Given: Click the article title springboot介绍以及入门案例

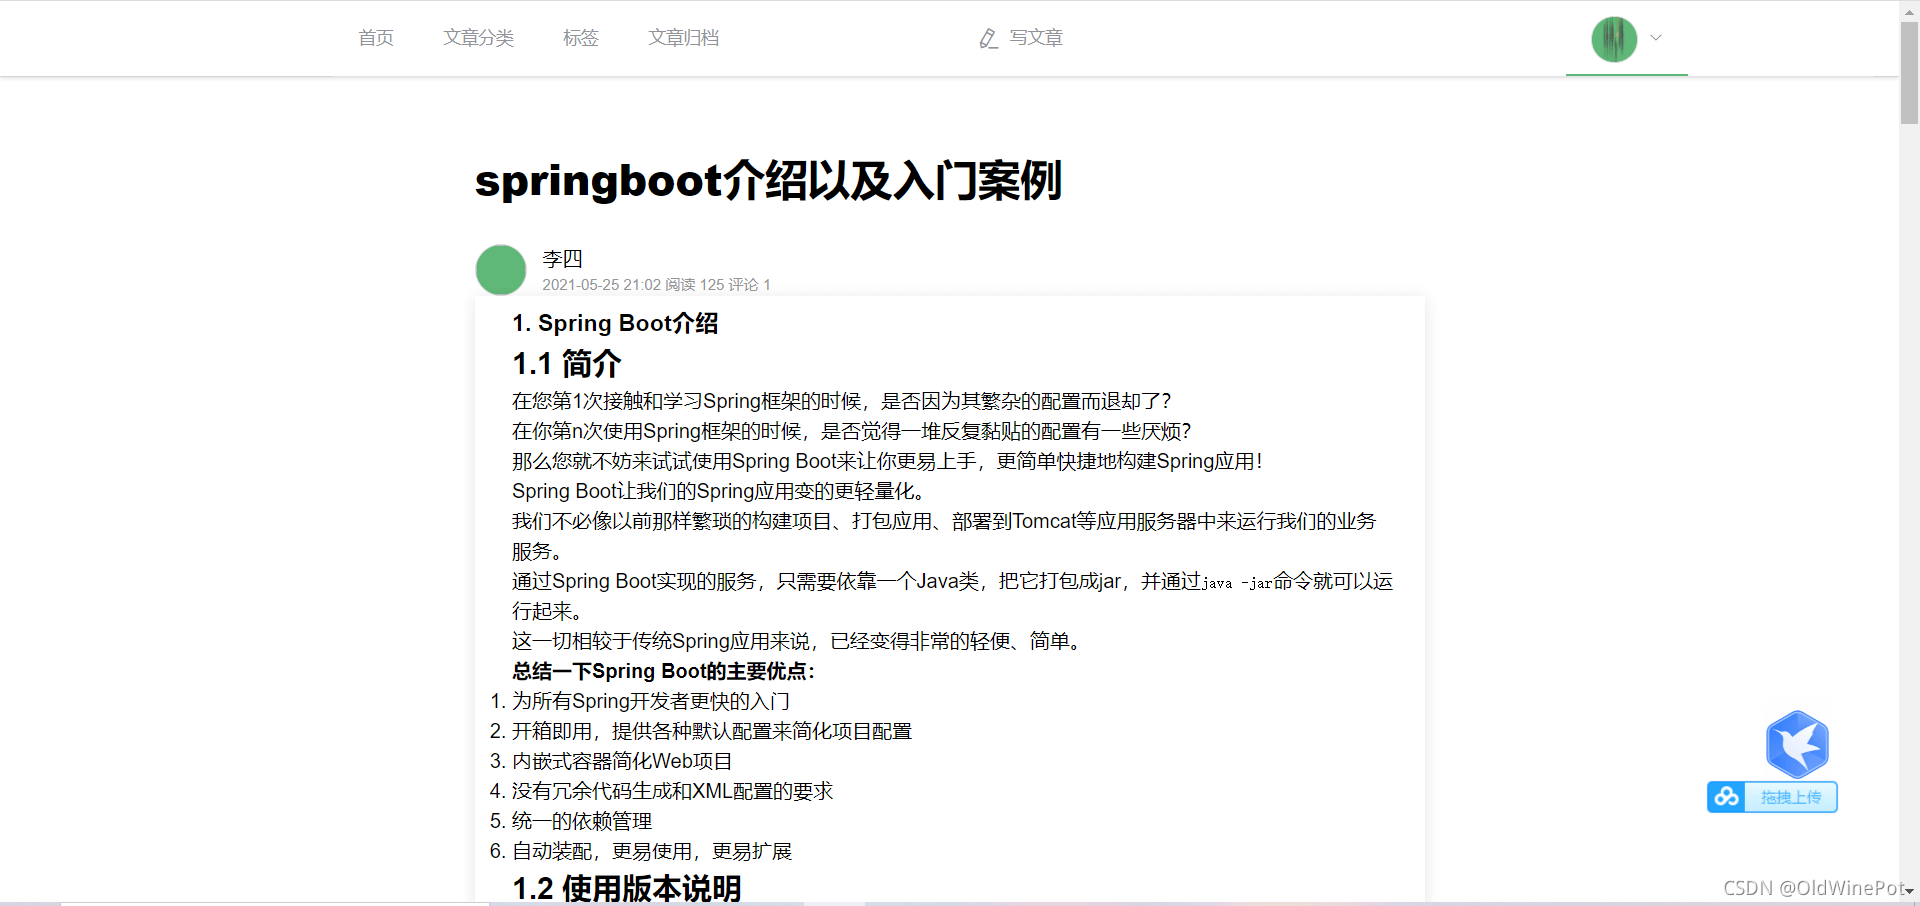Looking at the screenshot, I should (x=768, y=181).
